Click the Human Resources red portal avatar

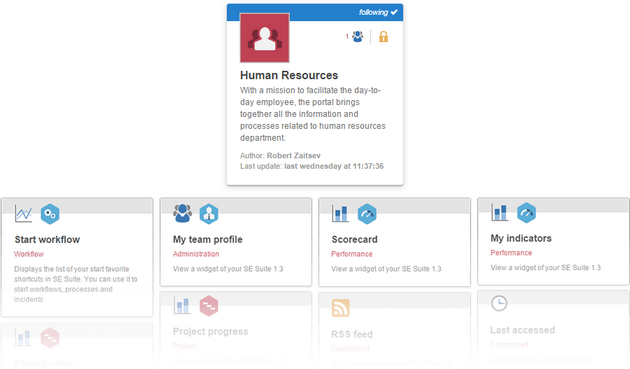coord(264,38)
